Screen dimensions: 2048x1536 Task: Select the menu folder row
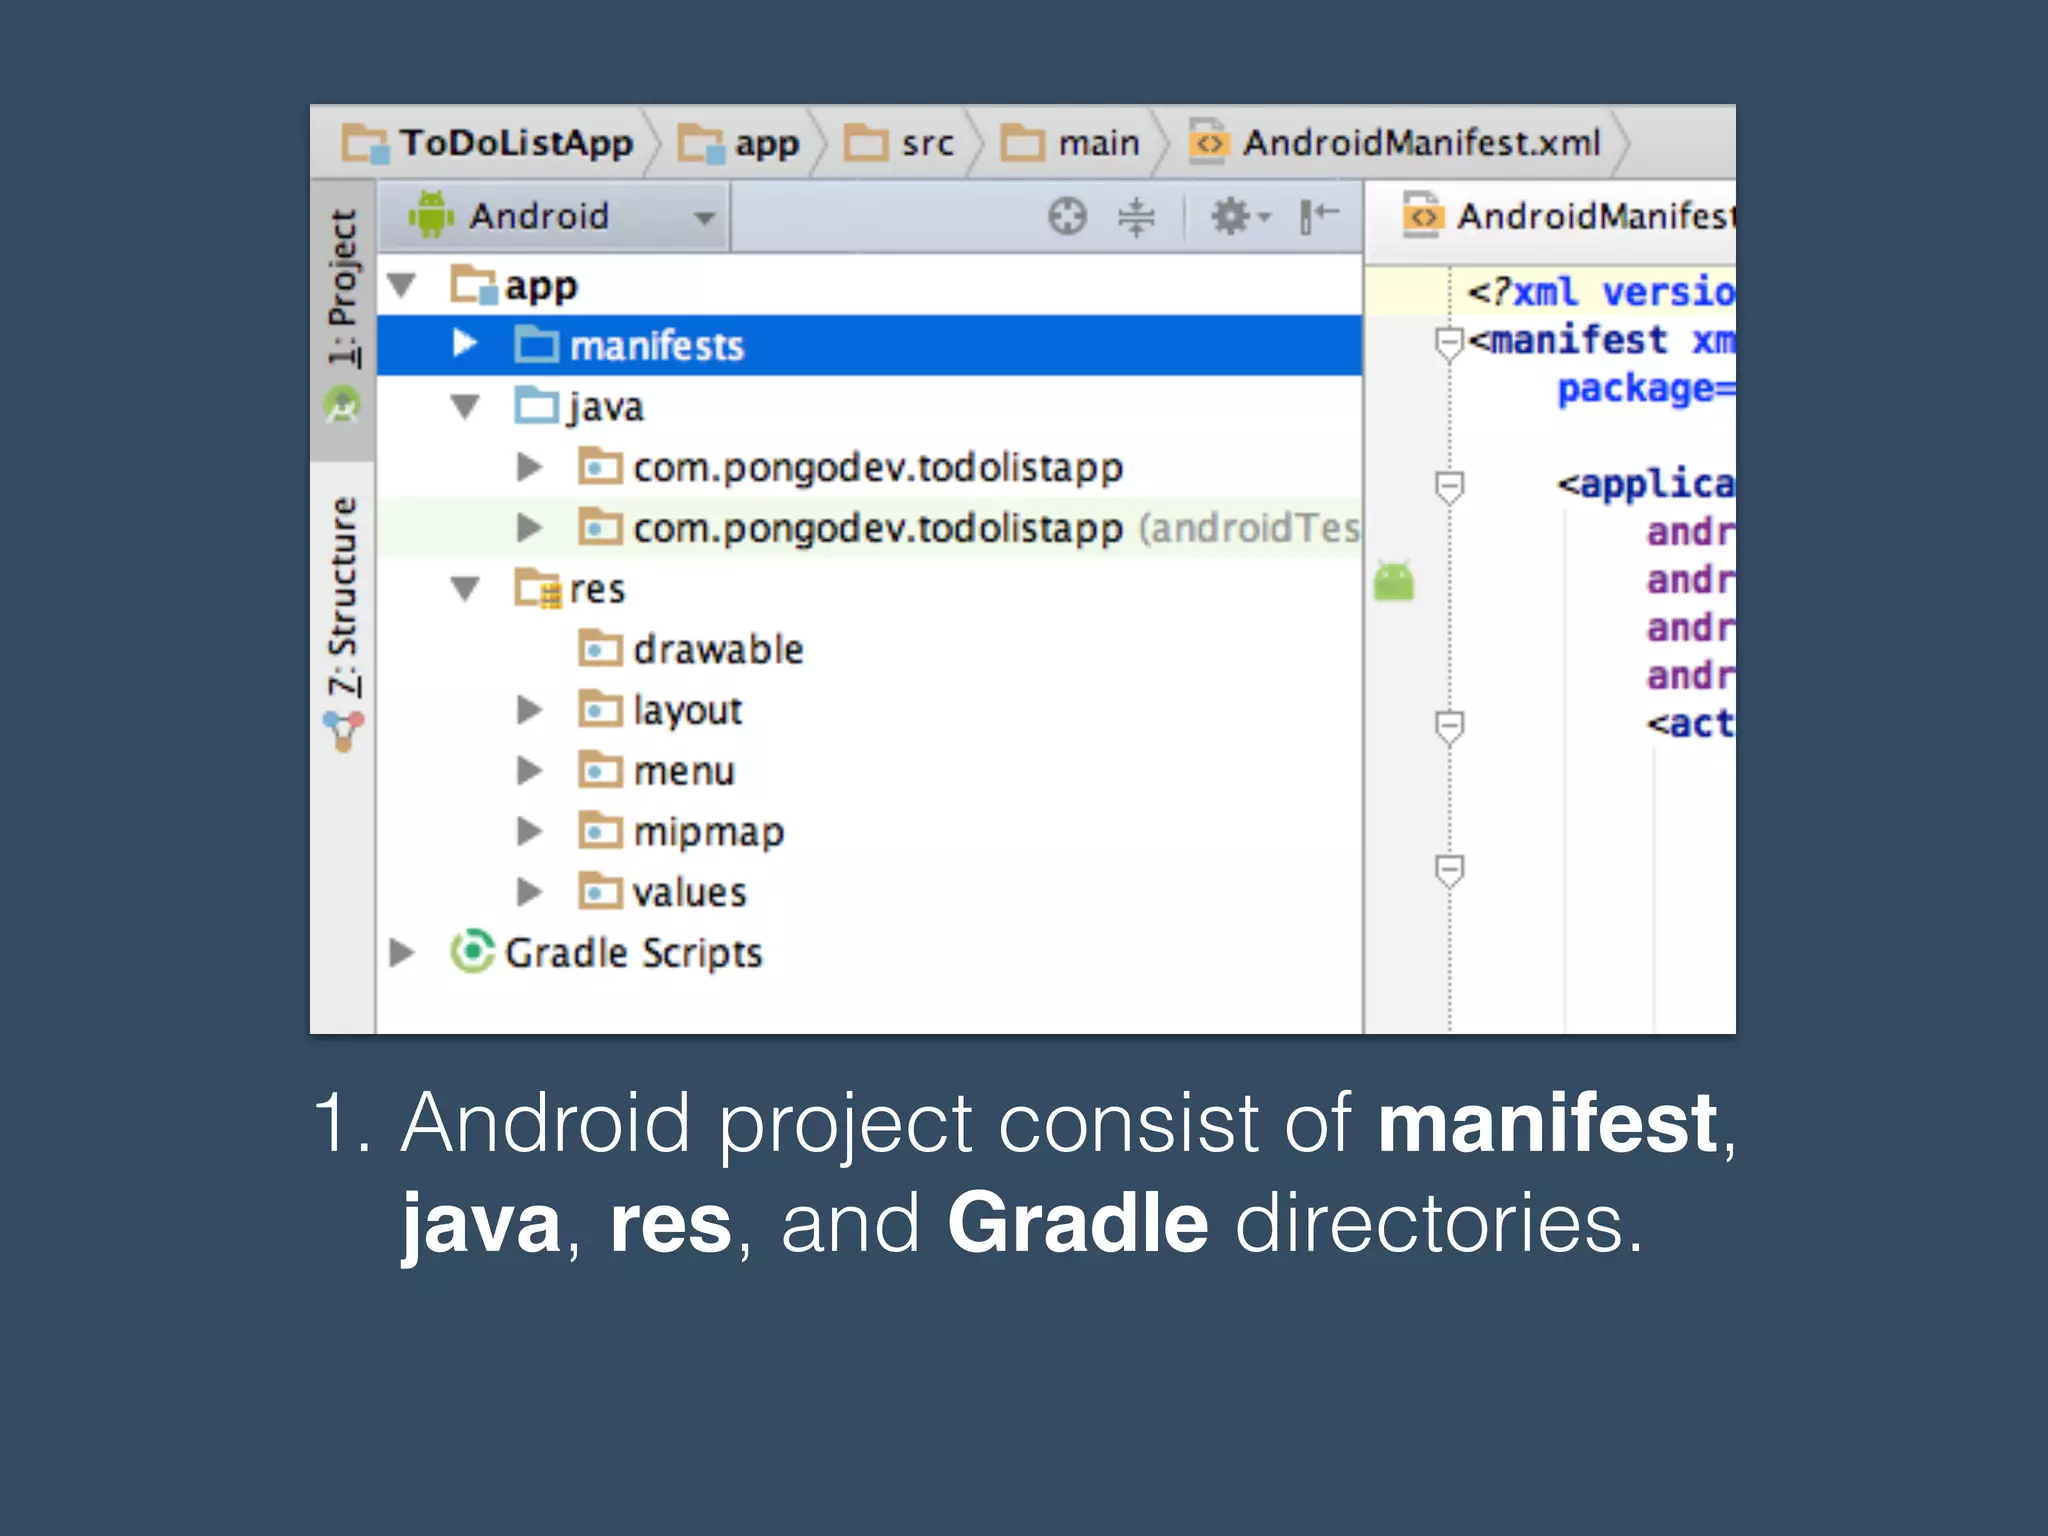tap(869, 771)
